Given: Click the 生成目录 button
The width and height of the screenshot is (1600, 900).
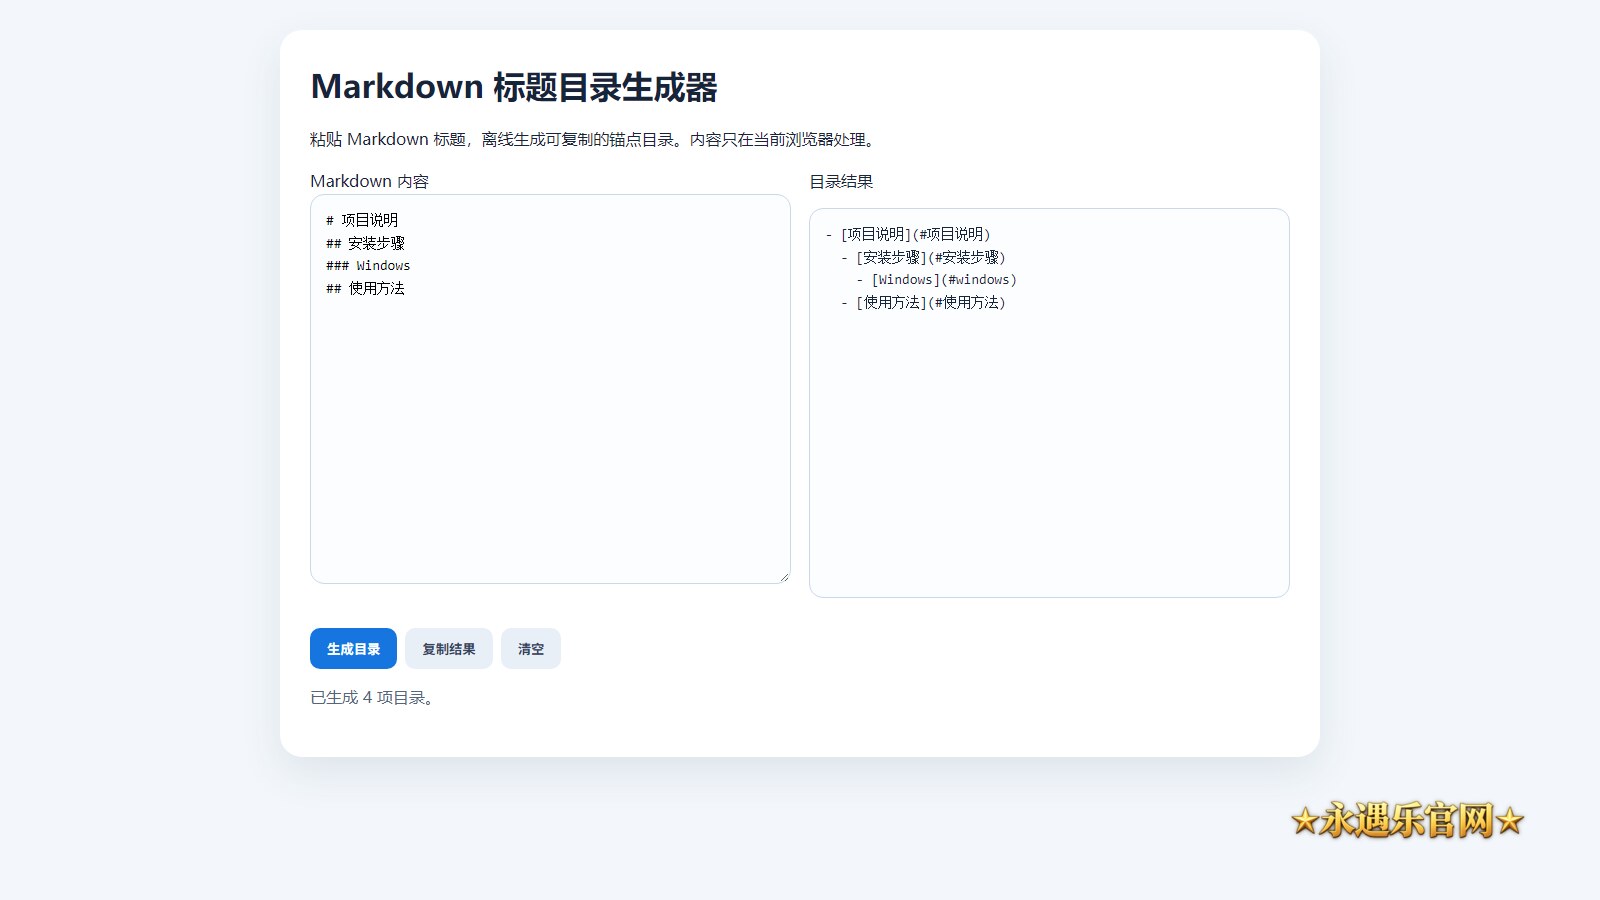Looking at the screenshot, I should pyautogui.click(x=353, y=649).
